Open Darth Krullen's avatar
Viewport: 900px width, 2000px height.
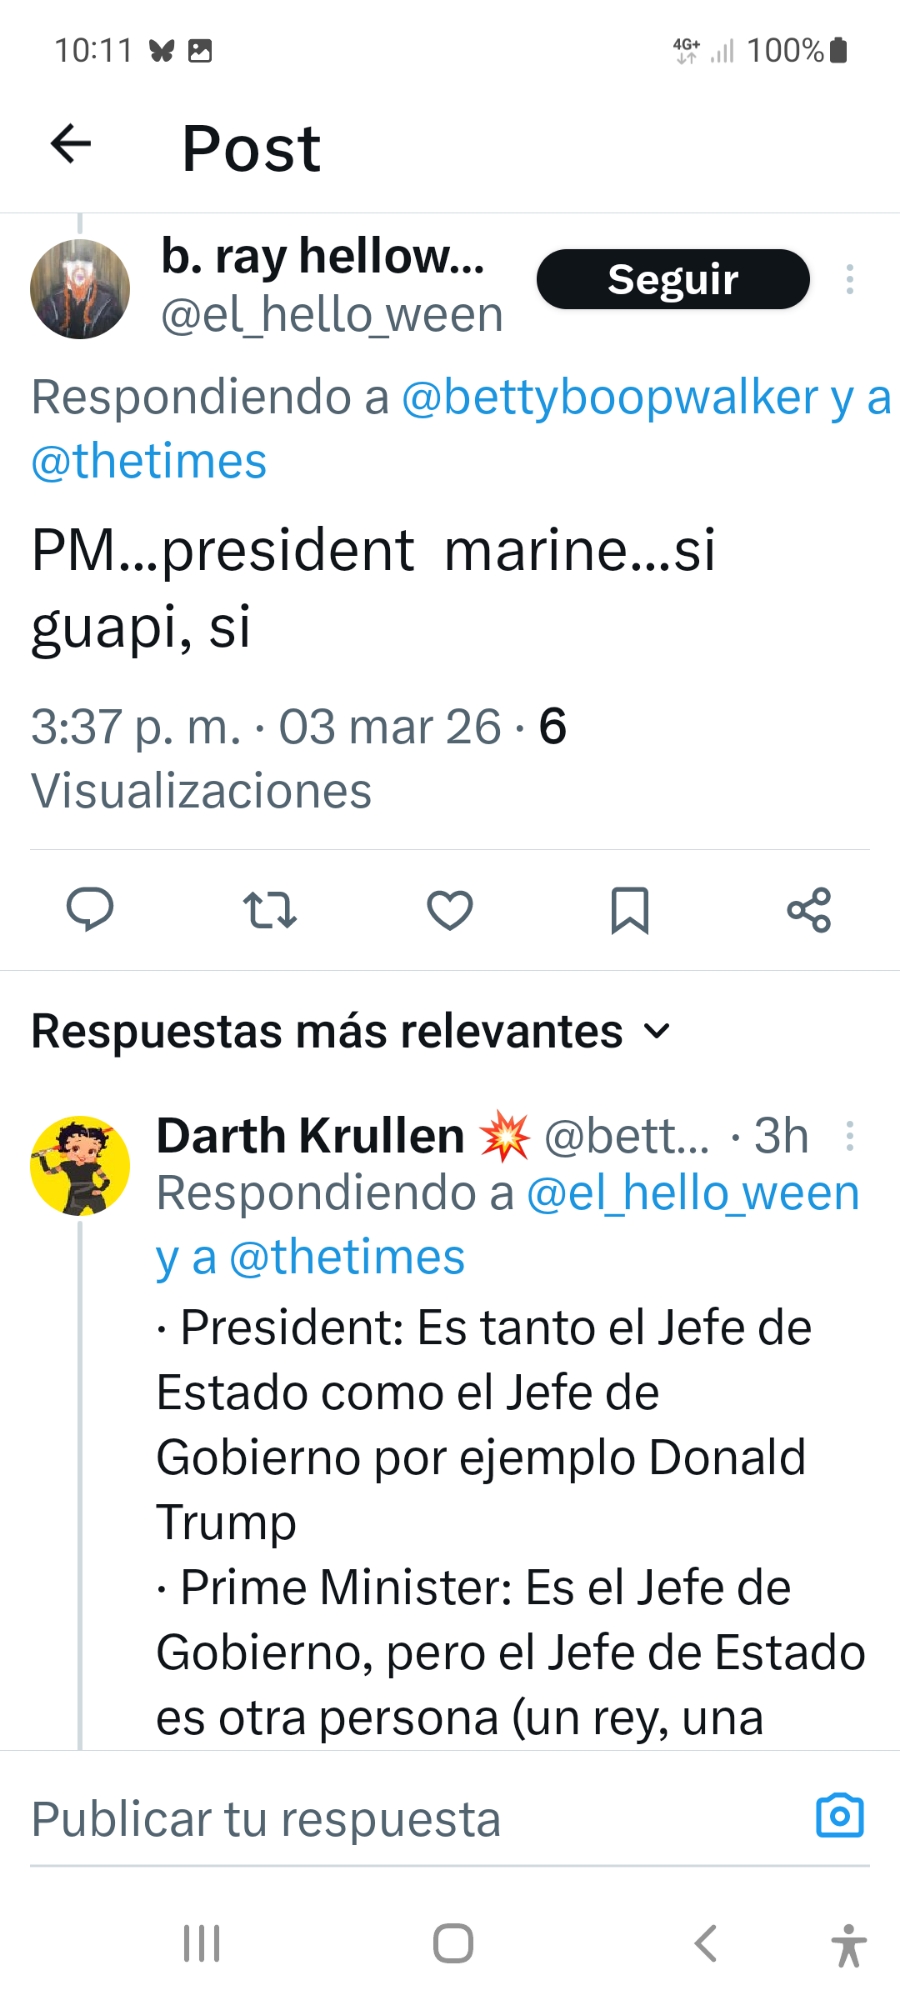point(80,1165)
